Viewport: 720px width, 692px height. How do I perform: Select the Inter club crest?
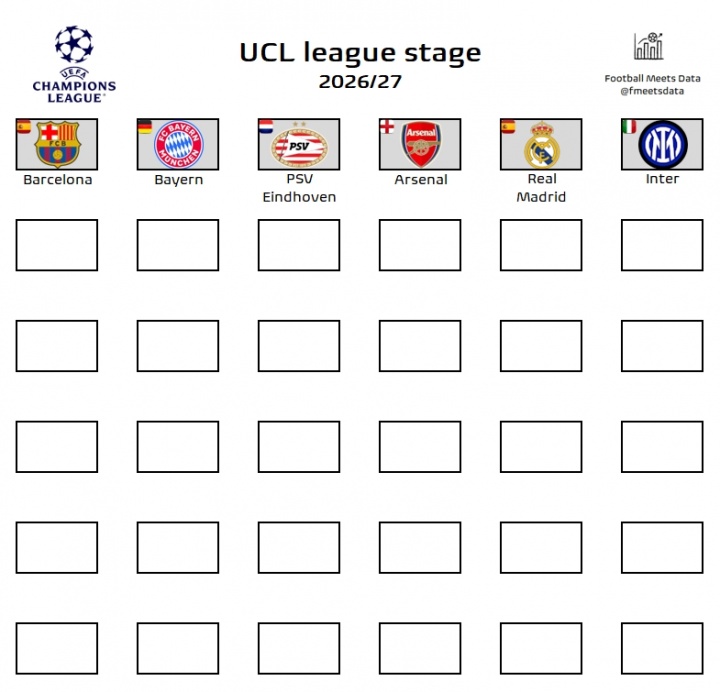(x=662, y=145)
